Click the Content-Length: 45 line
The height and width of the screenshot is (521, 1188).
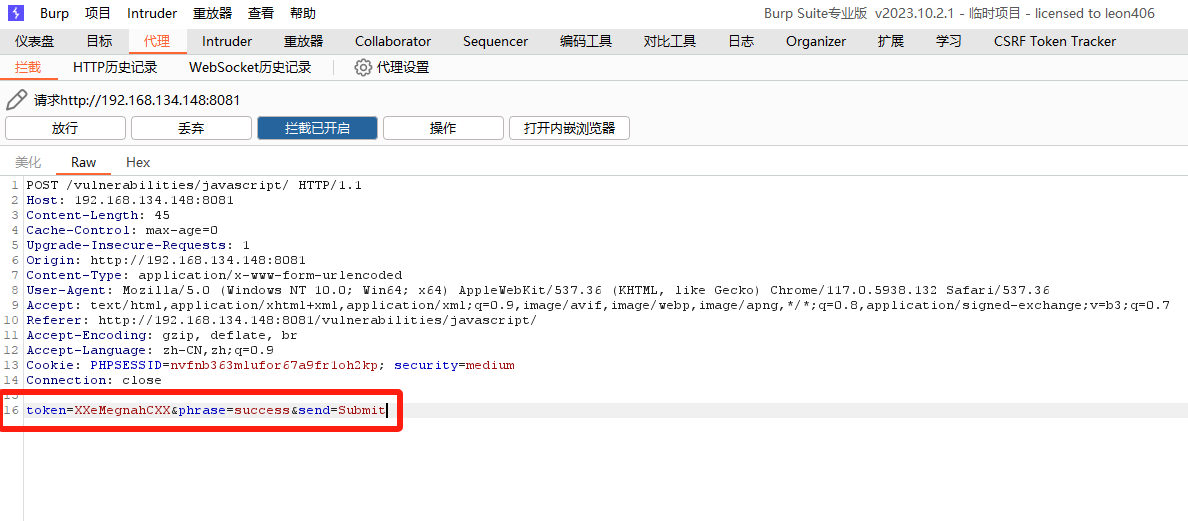(98, 215)
